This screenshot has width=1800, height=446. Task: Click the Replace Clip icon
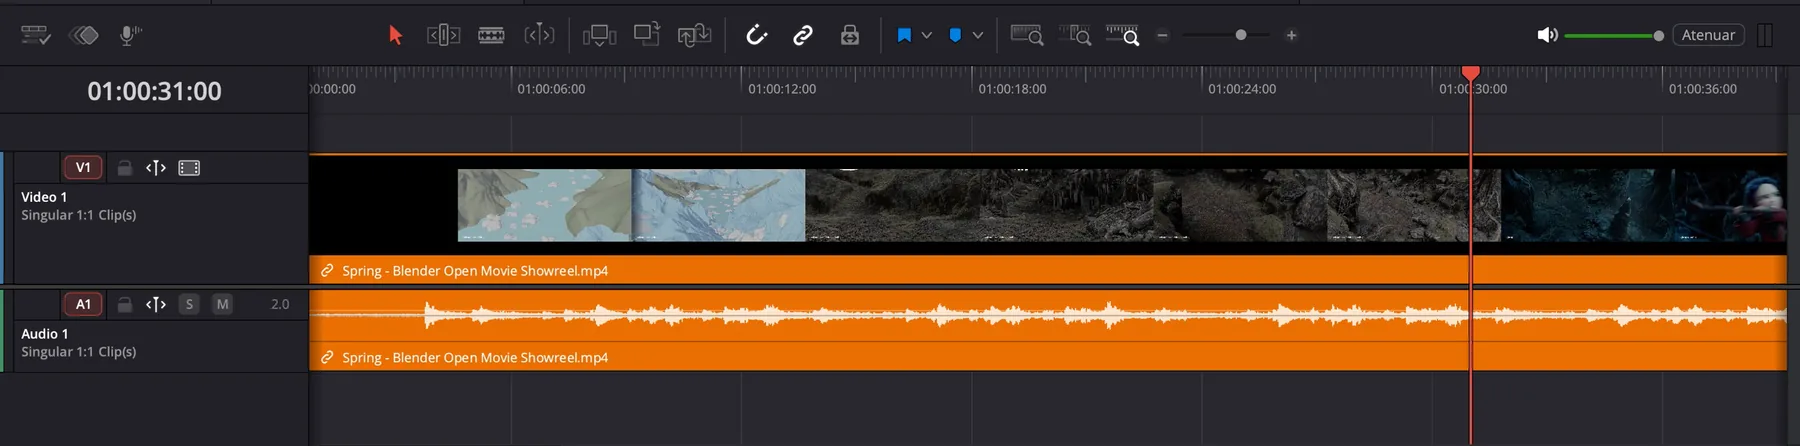(694, 35)
